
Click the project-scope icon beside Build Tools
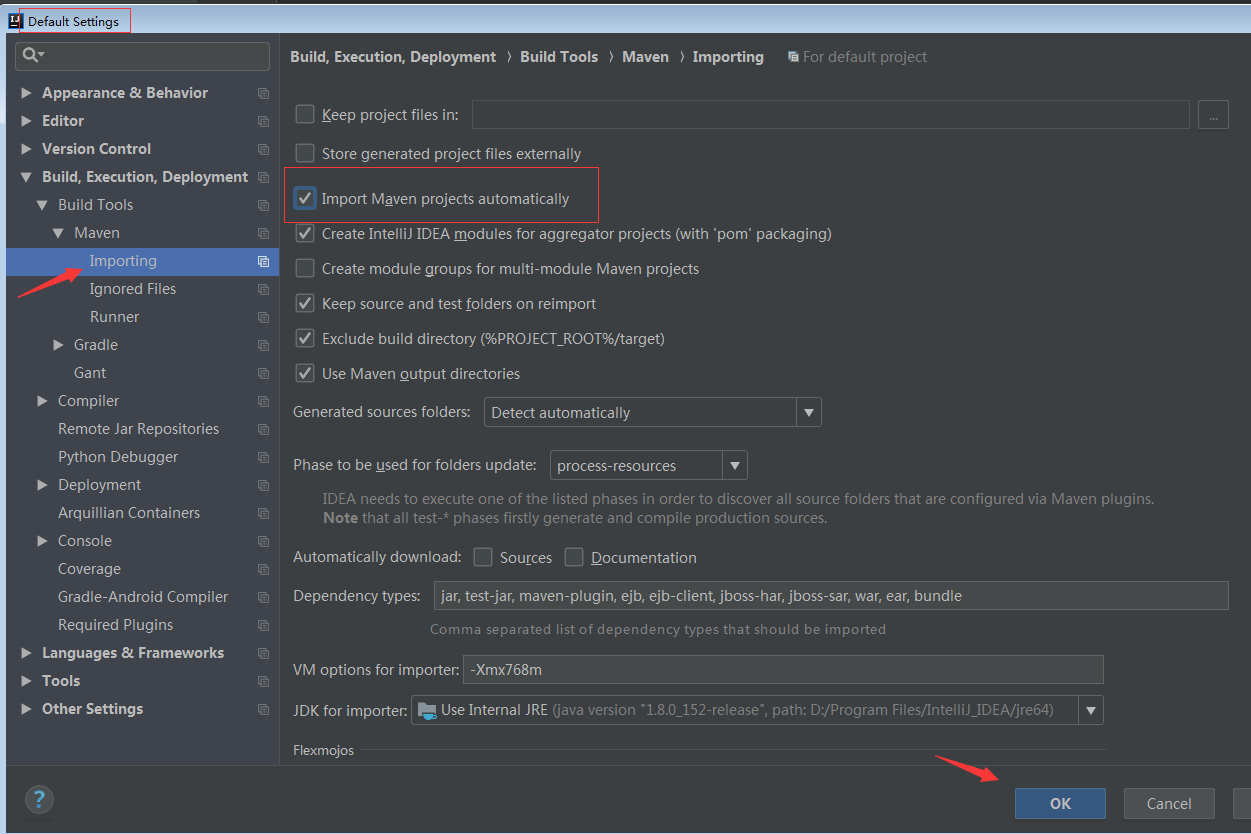click(x=263, y=205)
